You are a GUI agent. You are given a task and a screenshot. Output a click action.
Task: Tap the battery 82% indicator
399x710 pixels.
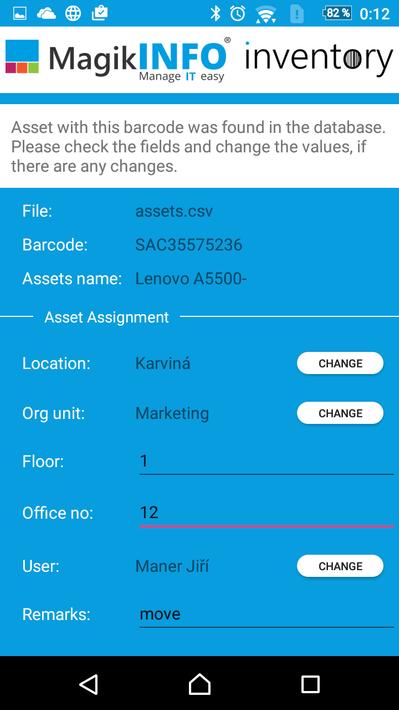pos(337,13)
